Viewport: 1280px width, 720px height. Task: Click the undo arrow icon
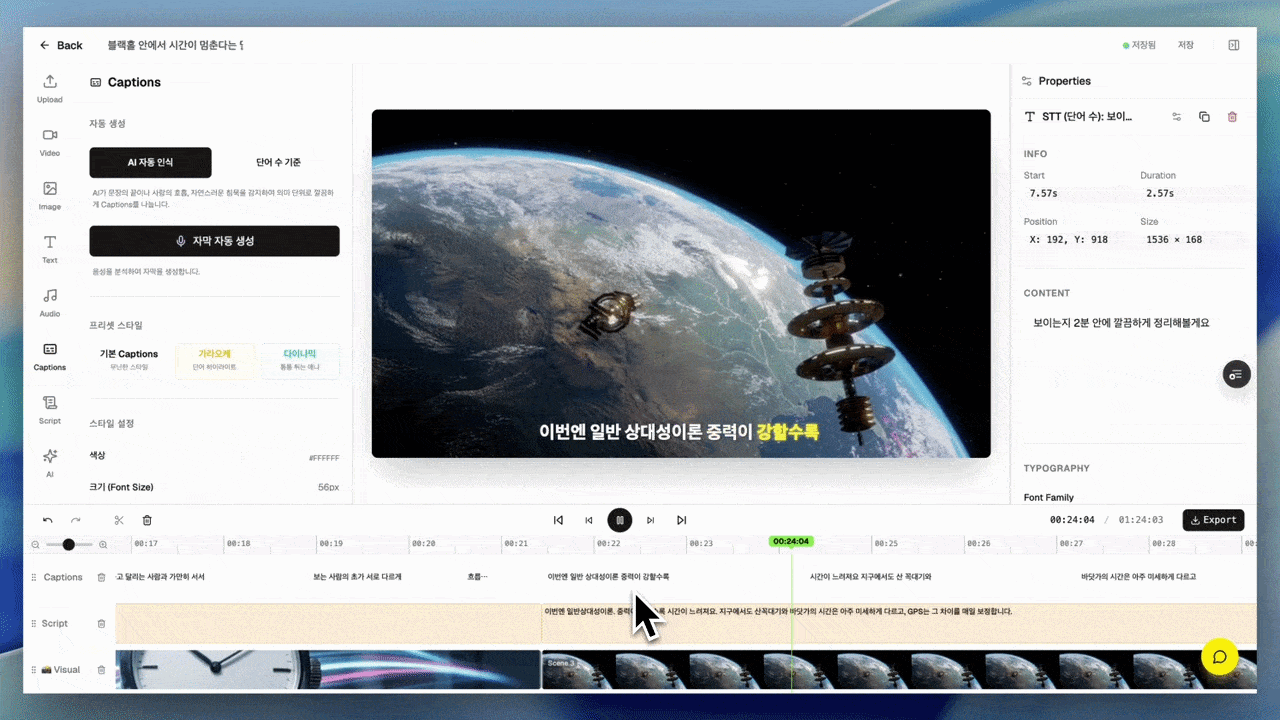click(47, 520)
